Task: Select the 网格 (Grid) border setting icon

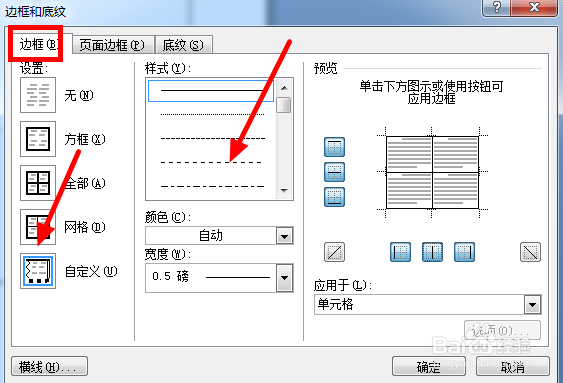Action: 38,227
